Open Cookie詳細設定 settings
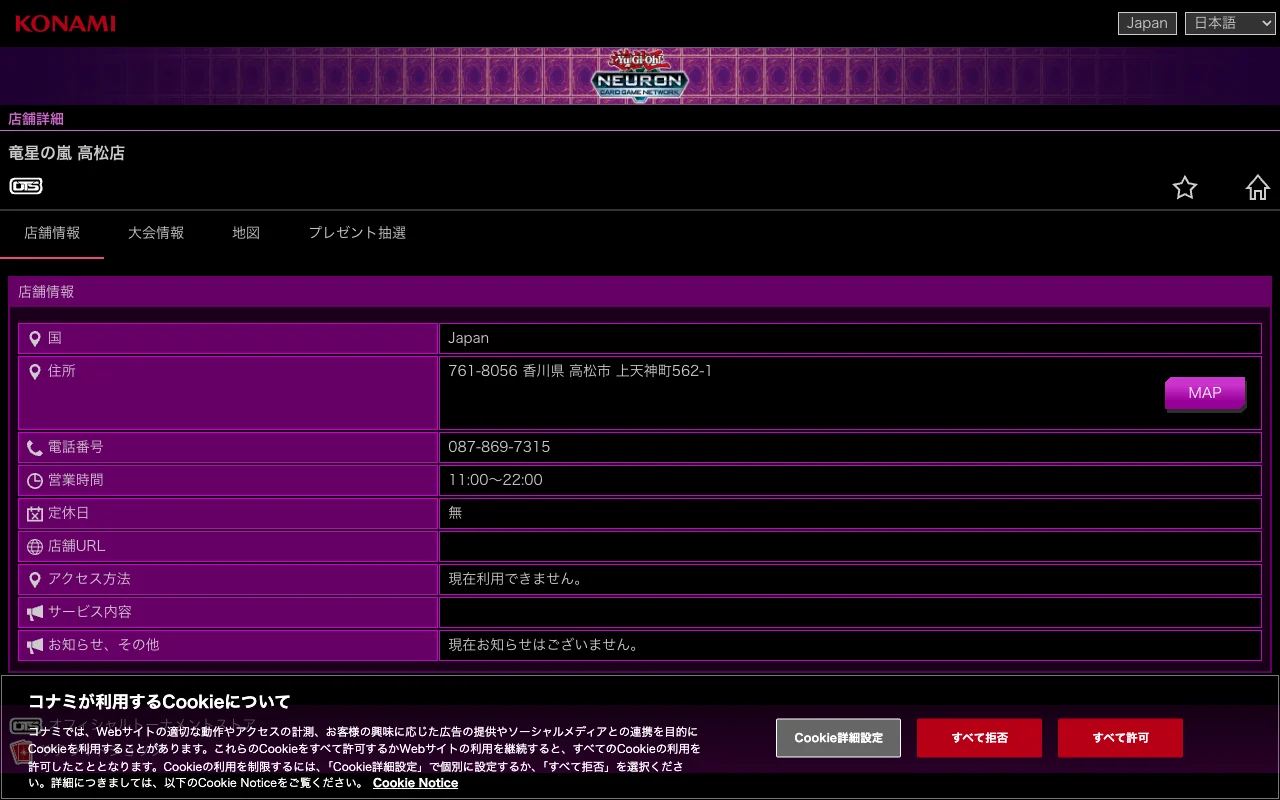Image resolution: width=1280 pixels, height=800 pixels. tap(838, 738)
